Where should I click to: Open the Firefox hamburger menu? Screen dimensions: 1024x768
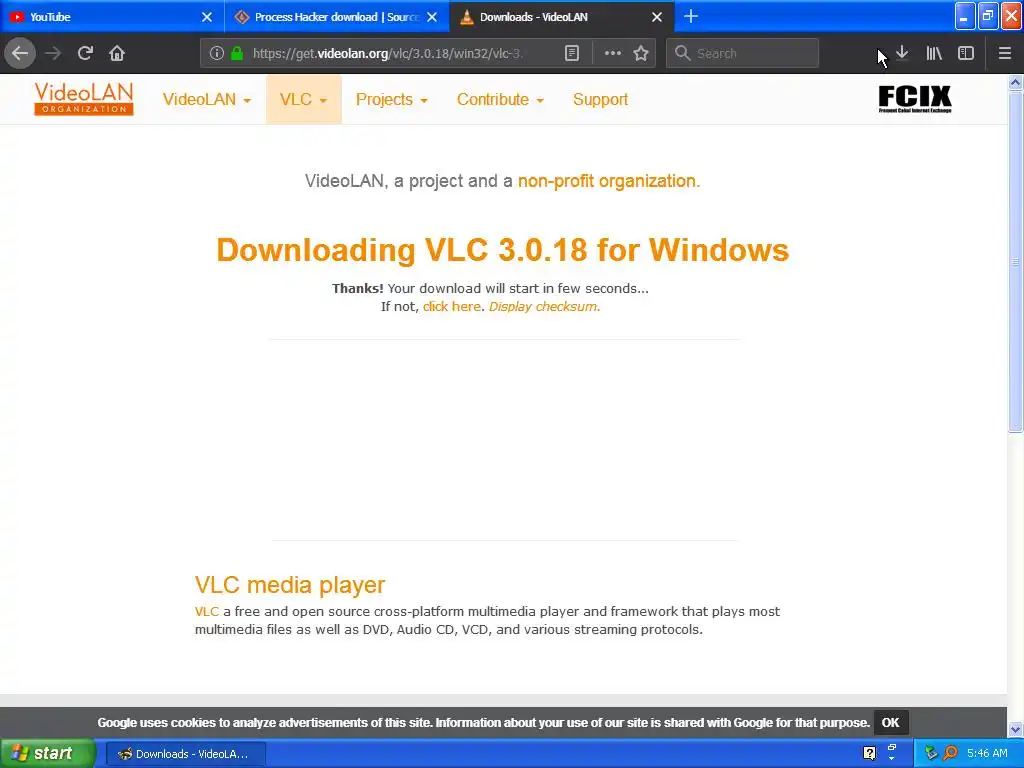[1004, 53]
